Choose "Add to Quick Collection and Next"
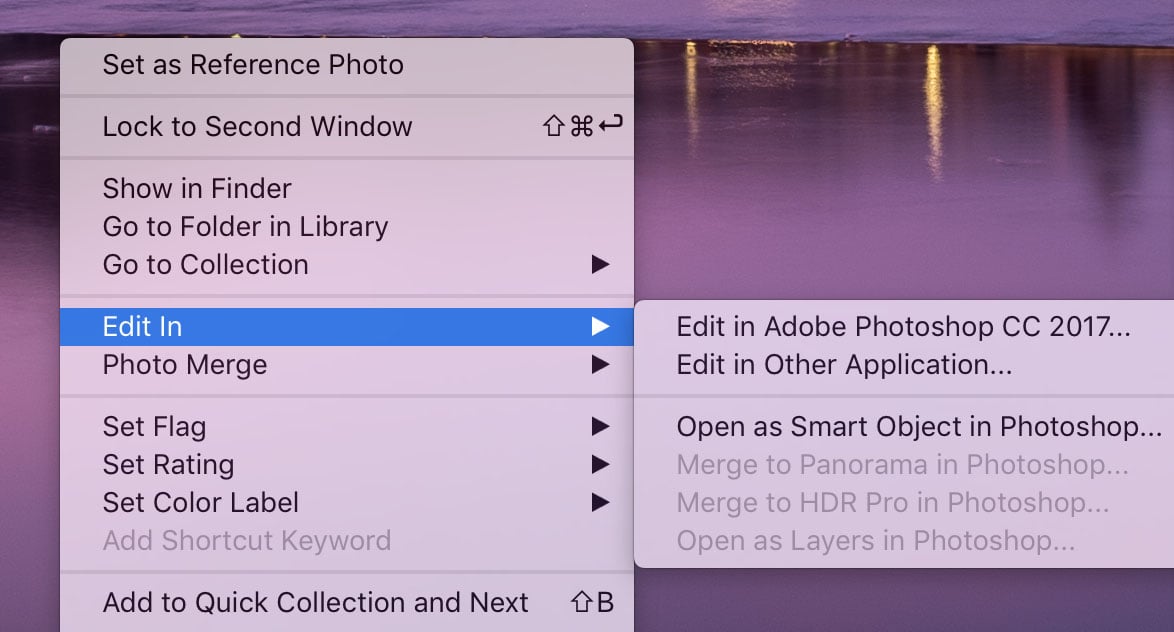 [x=315, y=602]
